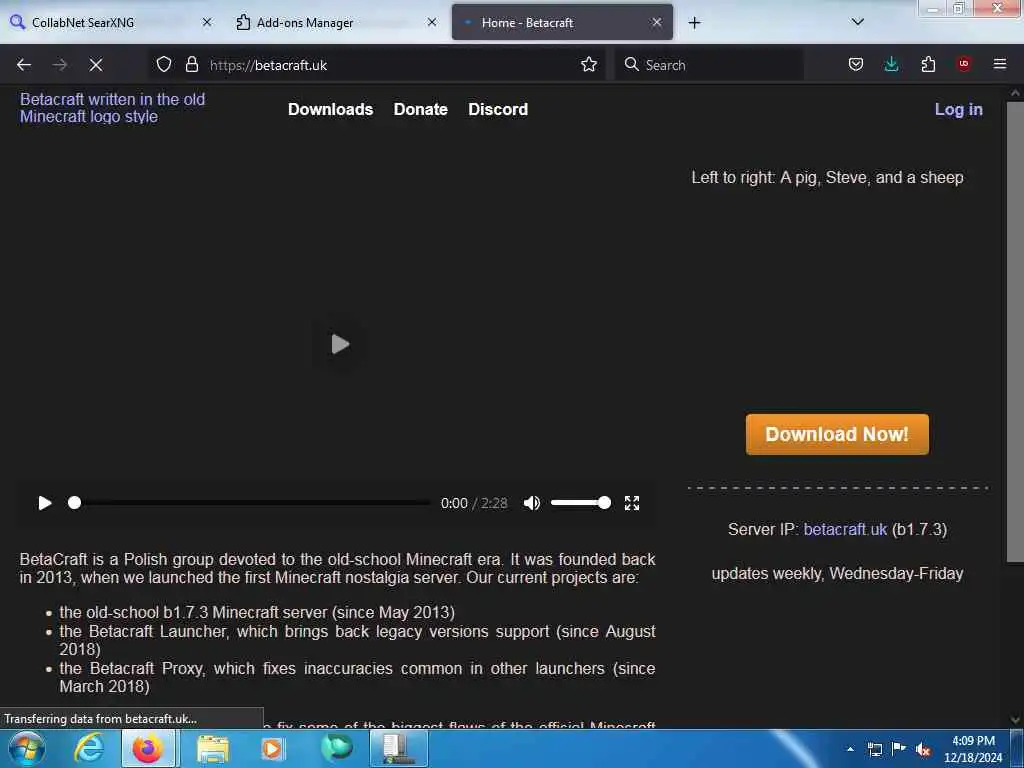Click the Download Now! button
This screenshot has width=1024, height=768.
pos(837,434)
